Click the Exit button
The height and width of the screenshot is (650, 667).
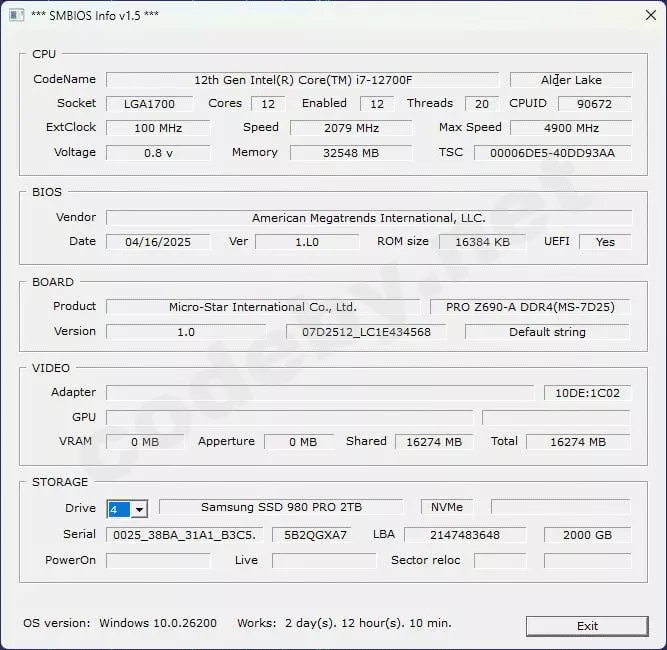[x=587, y=626]
